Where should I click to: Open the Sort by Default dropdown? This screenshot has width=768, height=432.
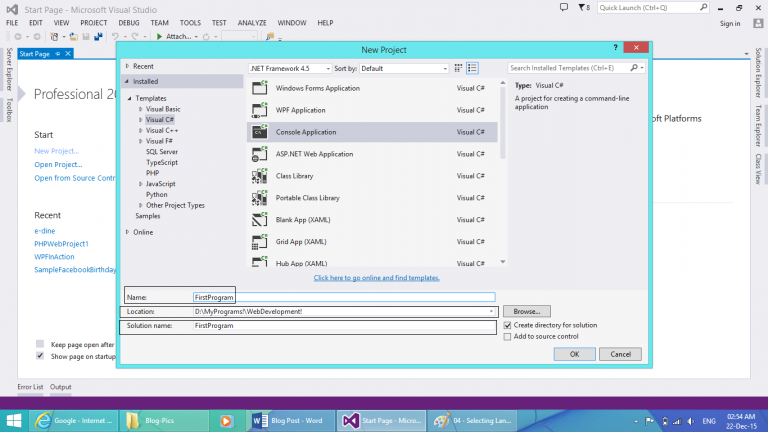404,69
